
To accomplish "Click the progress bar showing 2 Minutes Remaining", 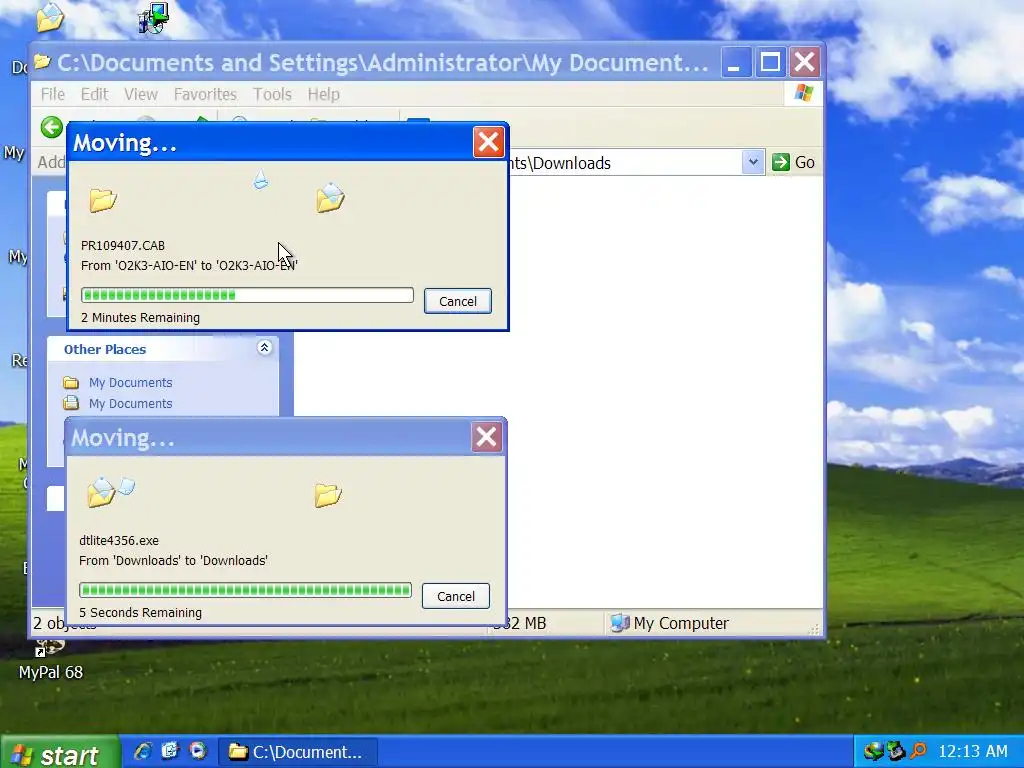I will 247,295.
